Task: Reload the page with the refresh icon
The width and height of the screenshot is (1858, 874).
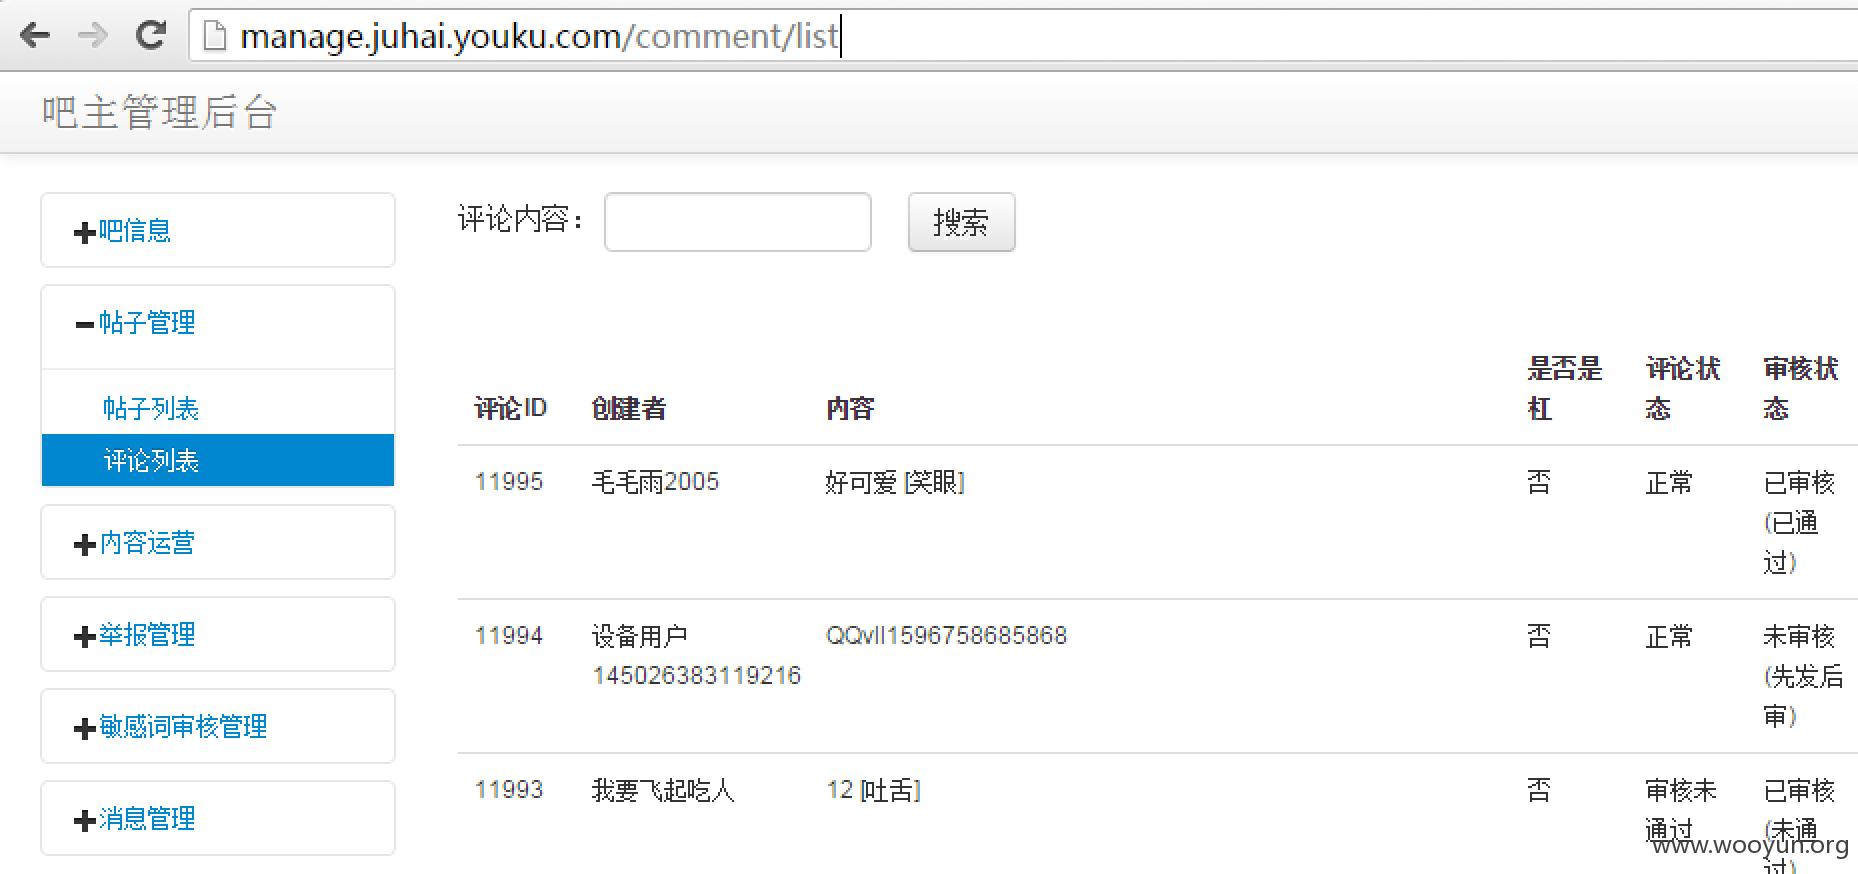Action: pyautogui.click(x=151, y=36)
